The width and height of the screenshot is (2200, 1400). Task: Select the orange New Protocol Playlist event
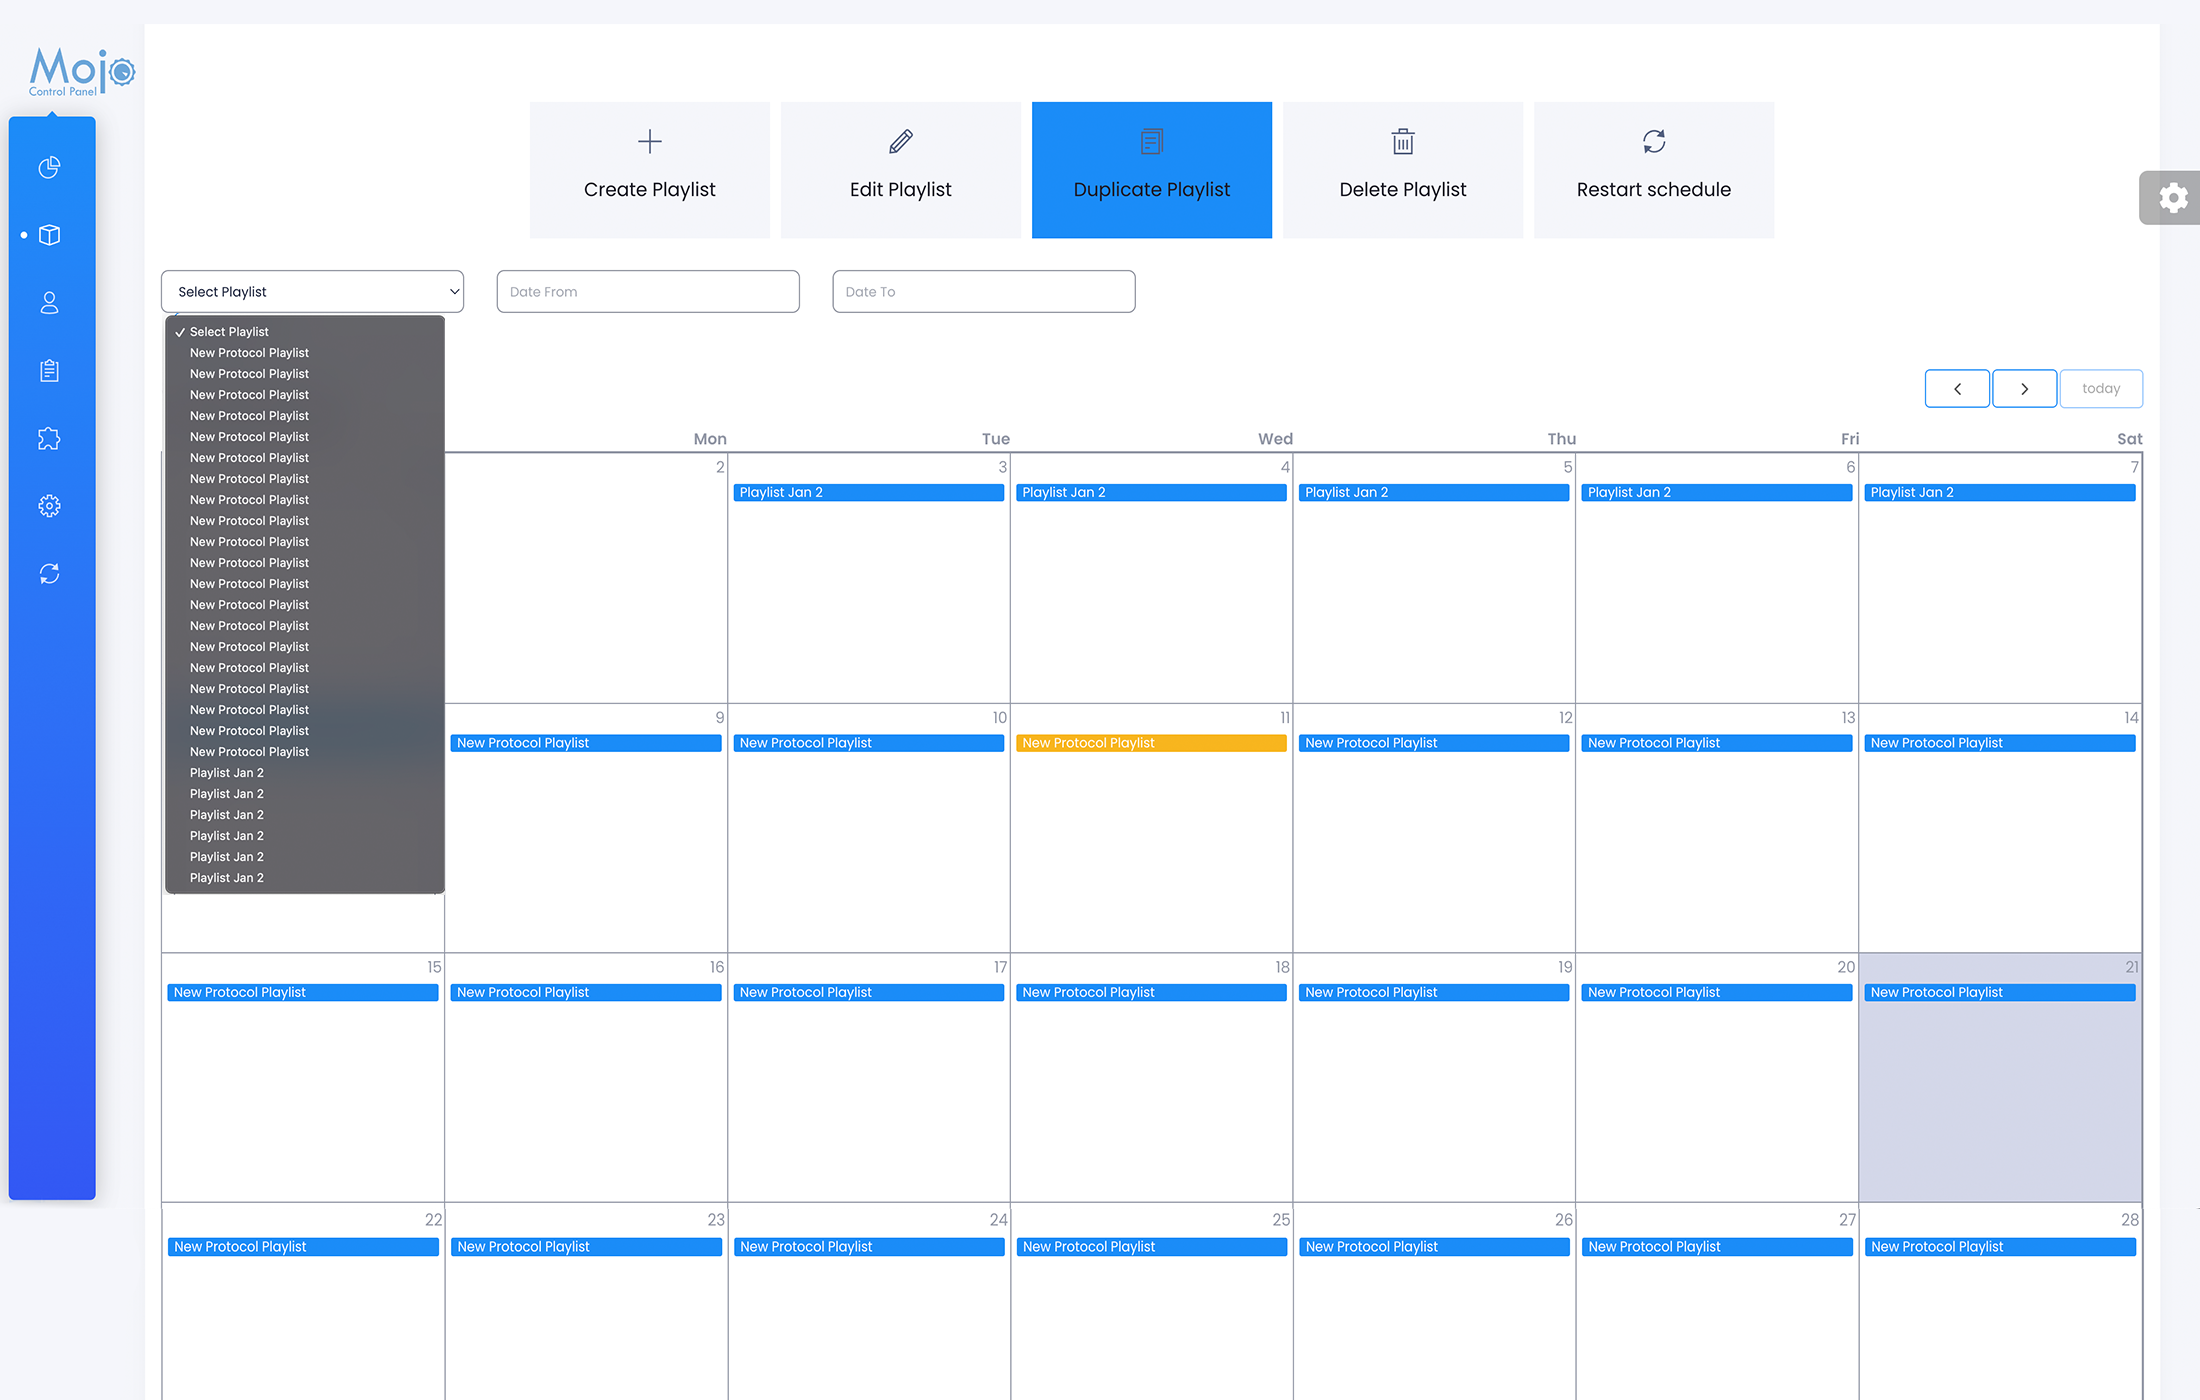click(x=1151, y=743)
